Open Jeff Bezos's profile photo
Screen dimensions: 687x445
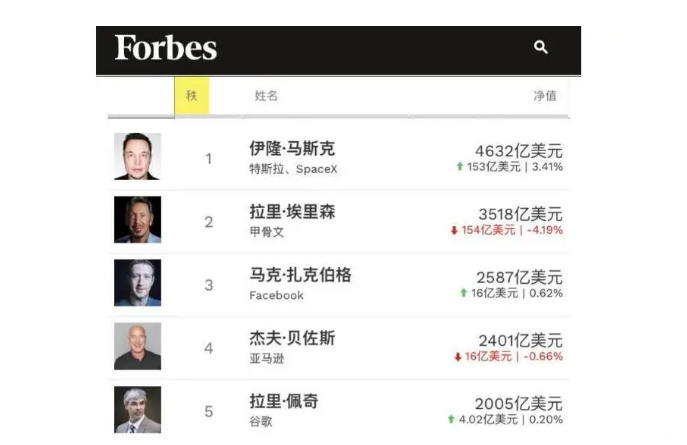tap(137, 346)
